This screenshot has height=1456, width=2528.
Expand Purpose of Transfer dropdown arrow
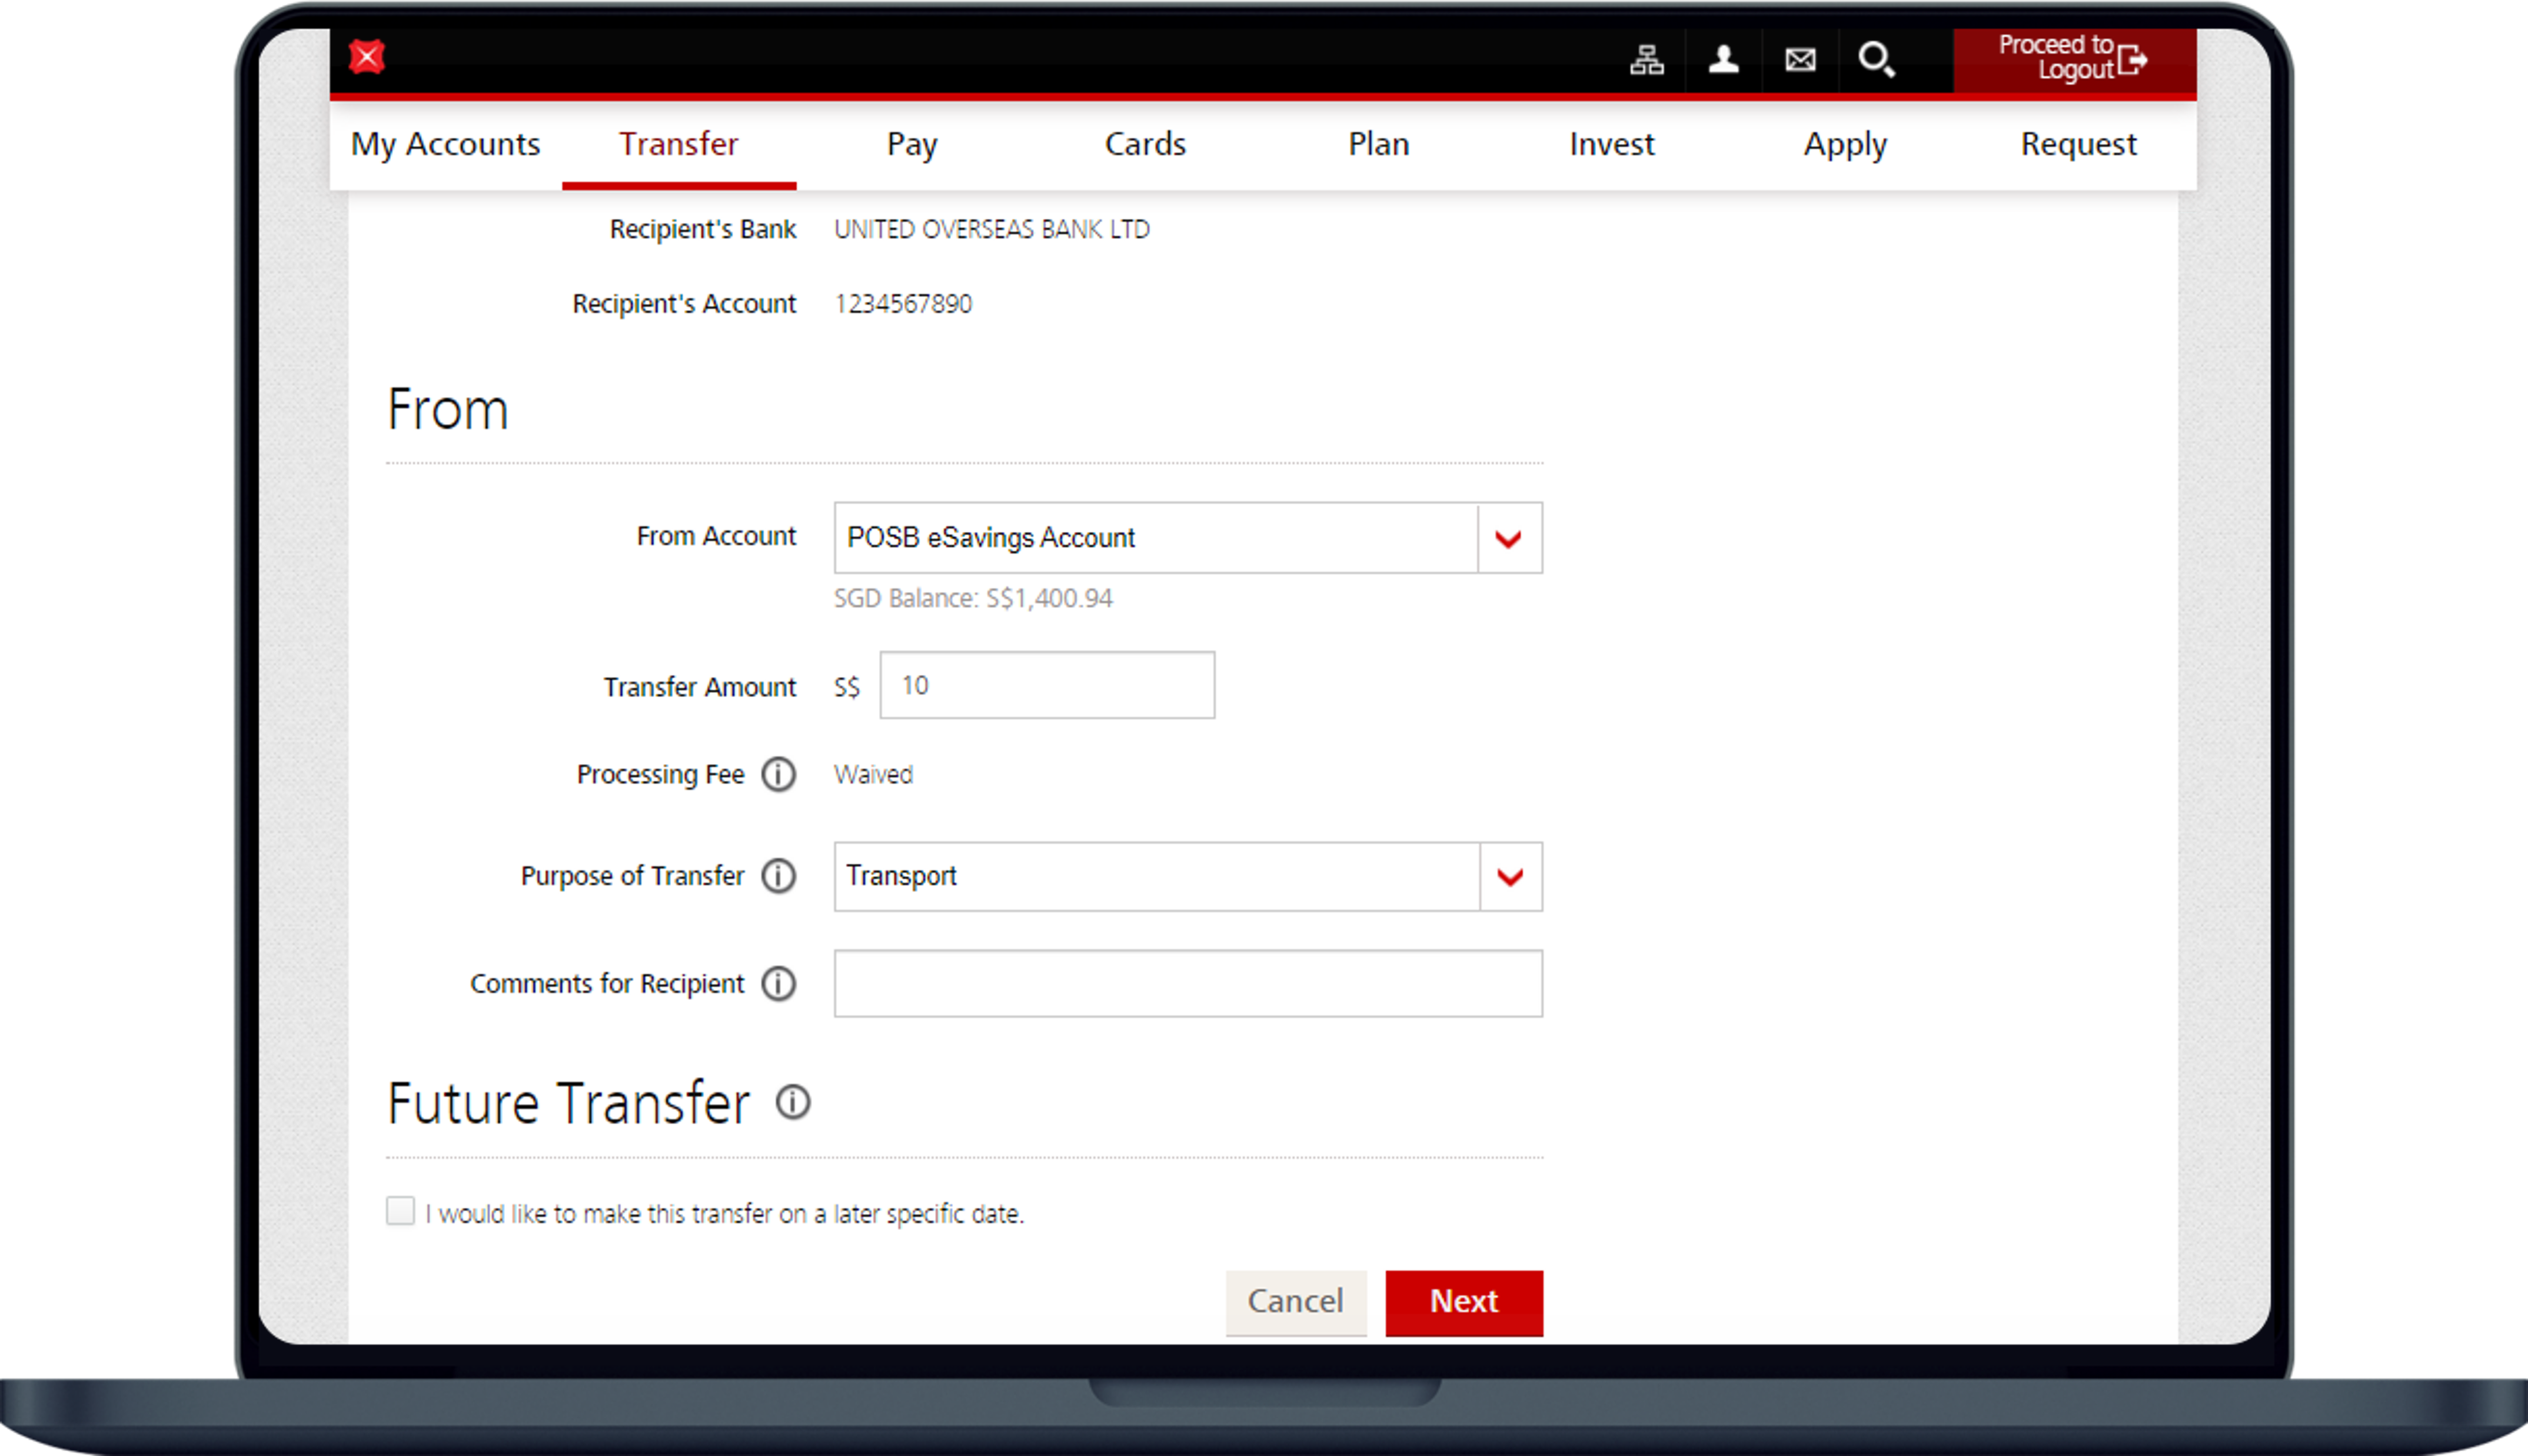point(1510,877)
